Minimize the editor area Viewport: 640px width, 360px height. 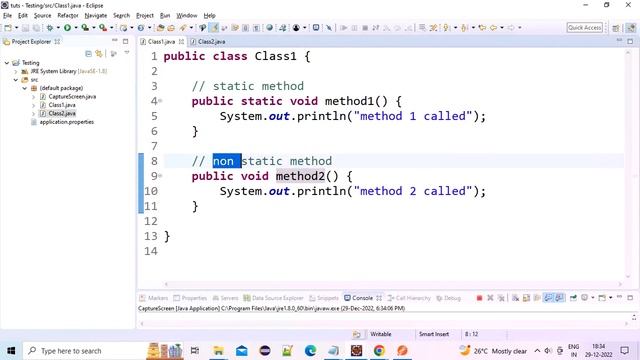[x=620, y=41]
